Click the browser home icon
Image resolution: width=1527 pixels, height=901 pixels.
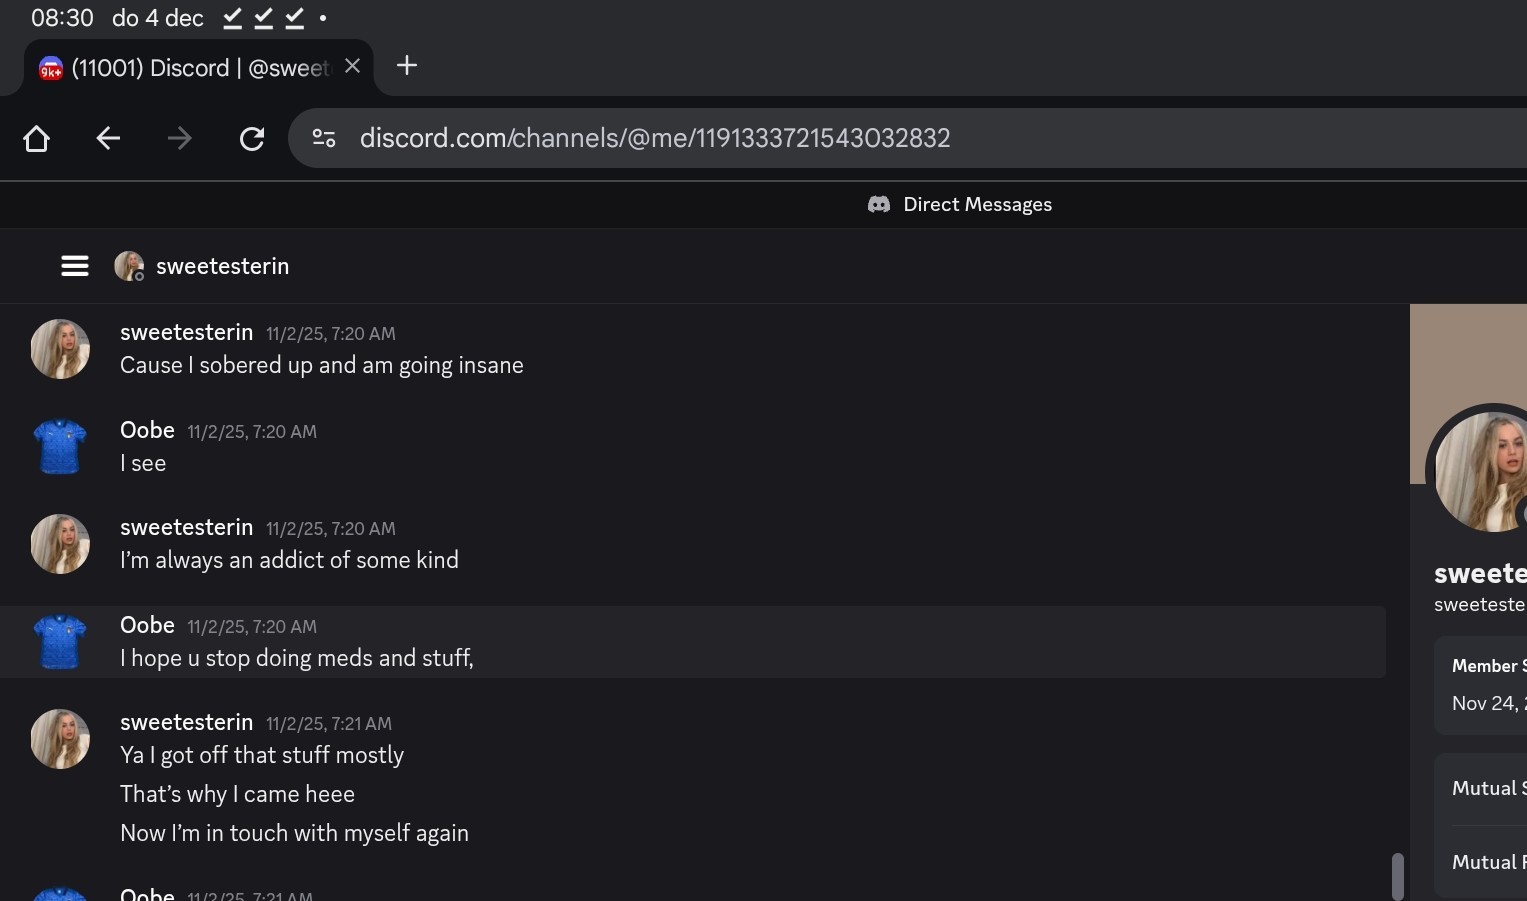click(37, 138)
